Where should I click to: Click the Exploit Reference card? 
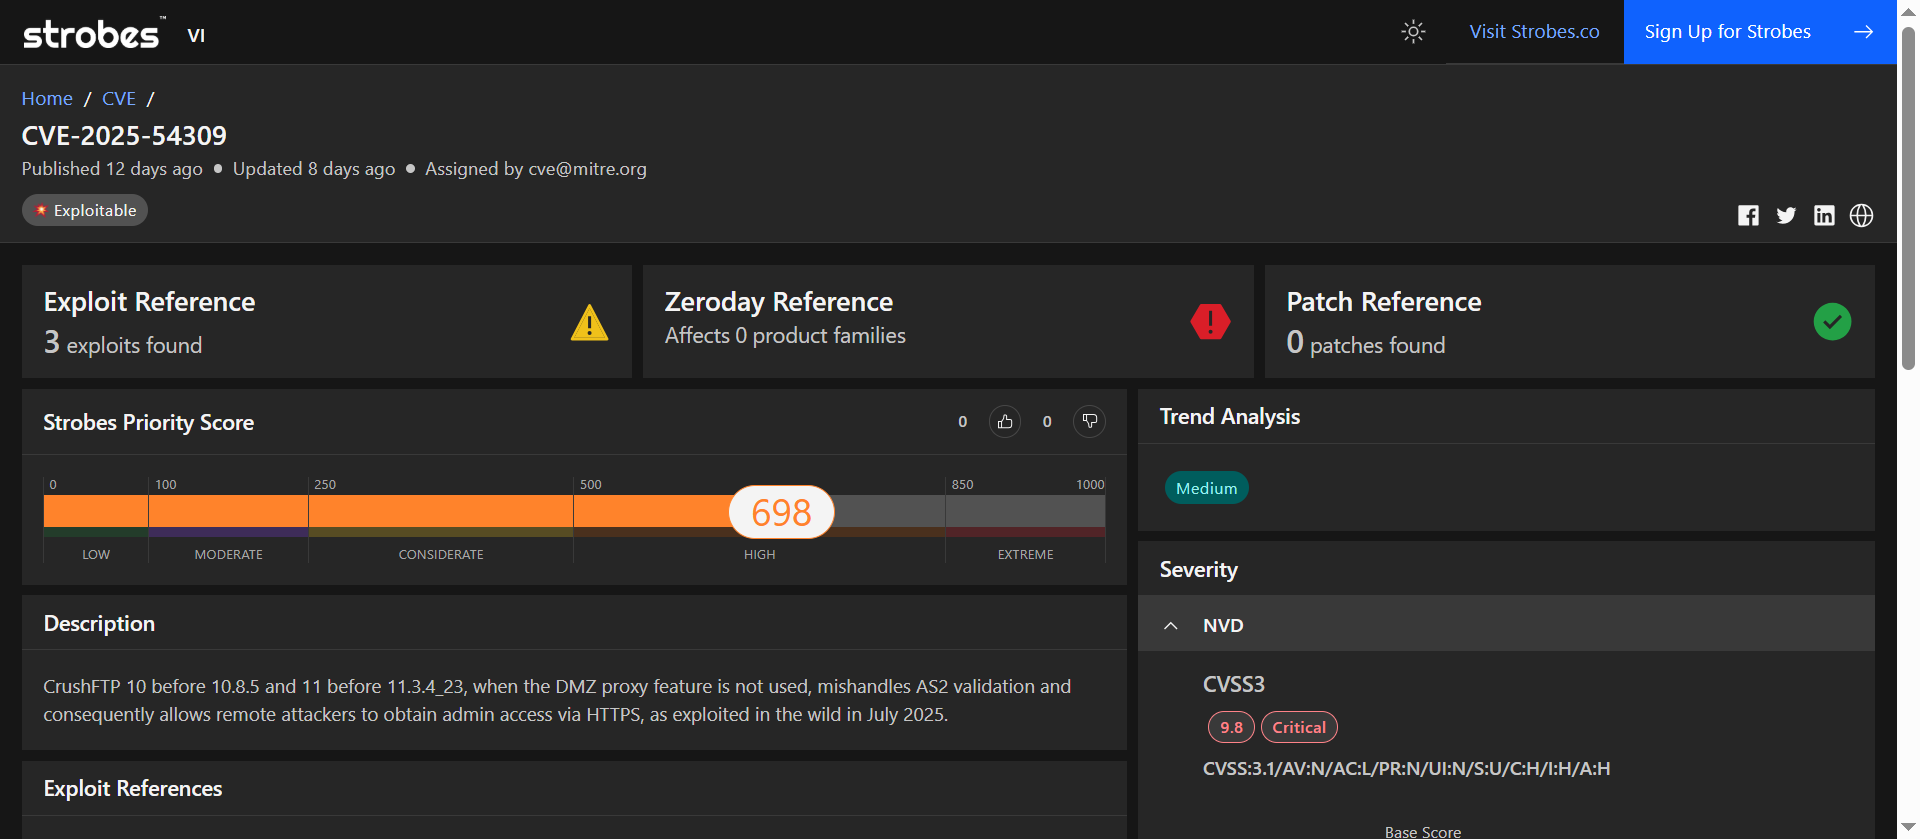(x=327, y=321)
